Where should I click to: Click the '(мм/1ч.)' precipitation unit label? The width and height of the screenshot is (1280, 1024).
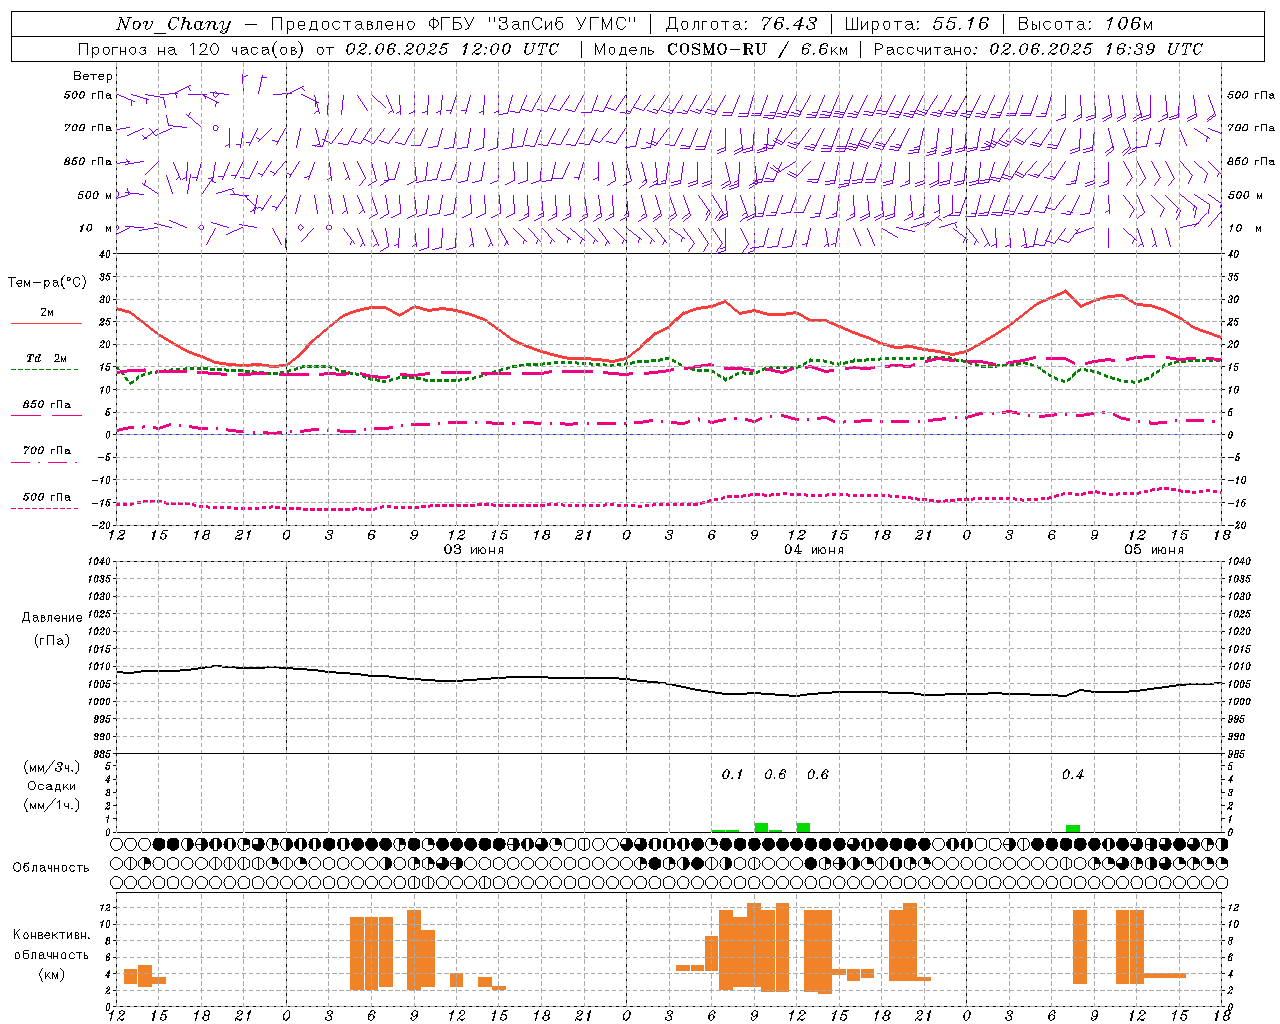[52, 805]
